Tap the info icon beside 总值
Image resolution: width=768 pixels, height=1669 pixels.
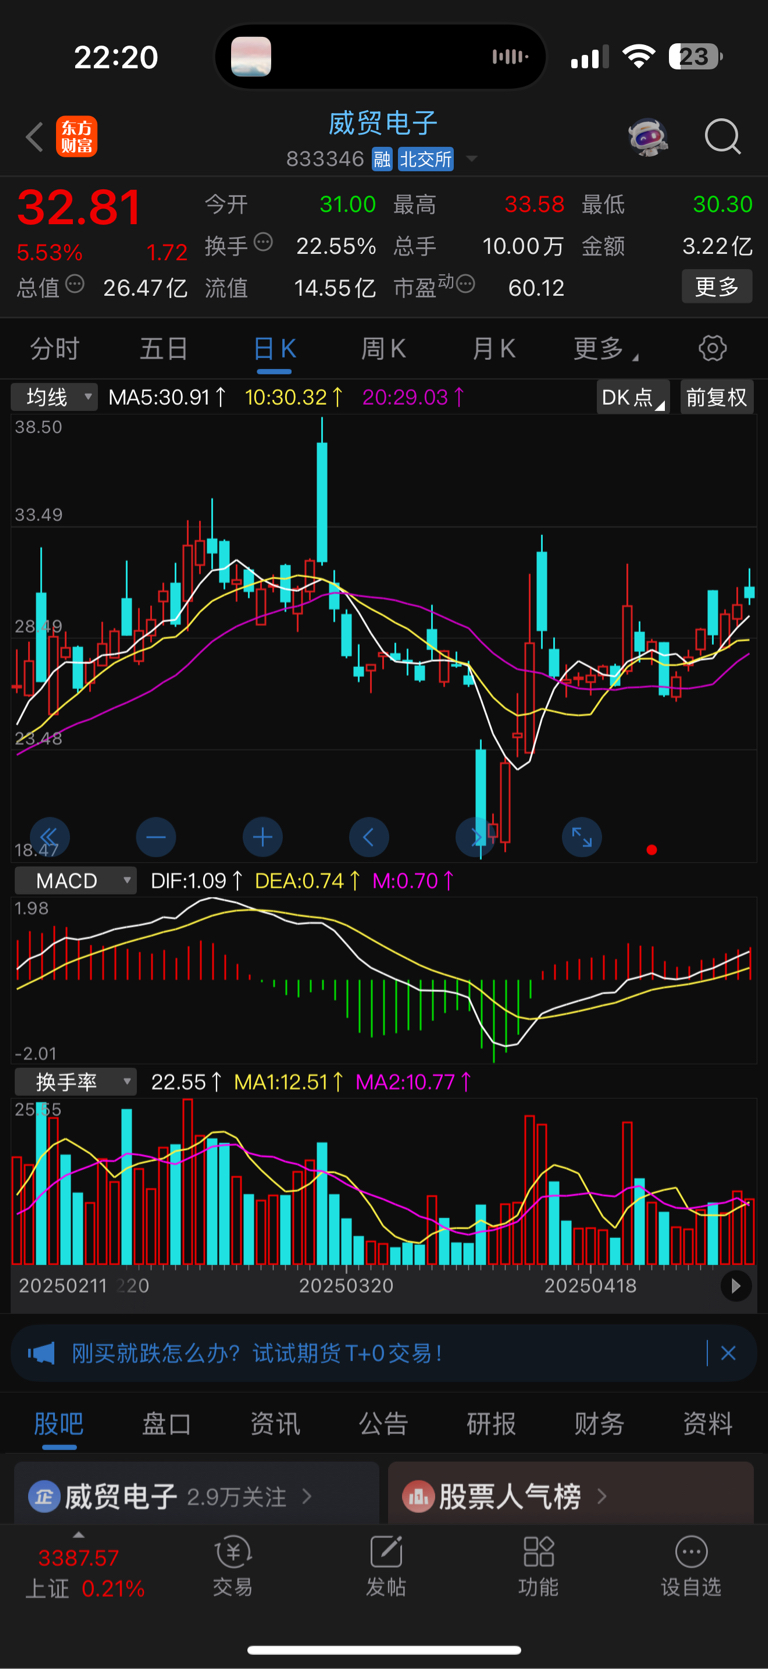75,285
